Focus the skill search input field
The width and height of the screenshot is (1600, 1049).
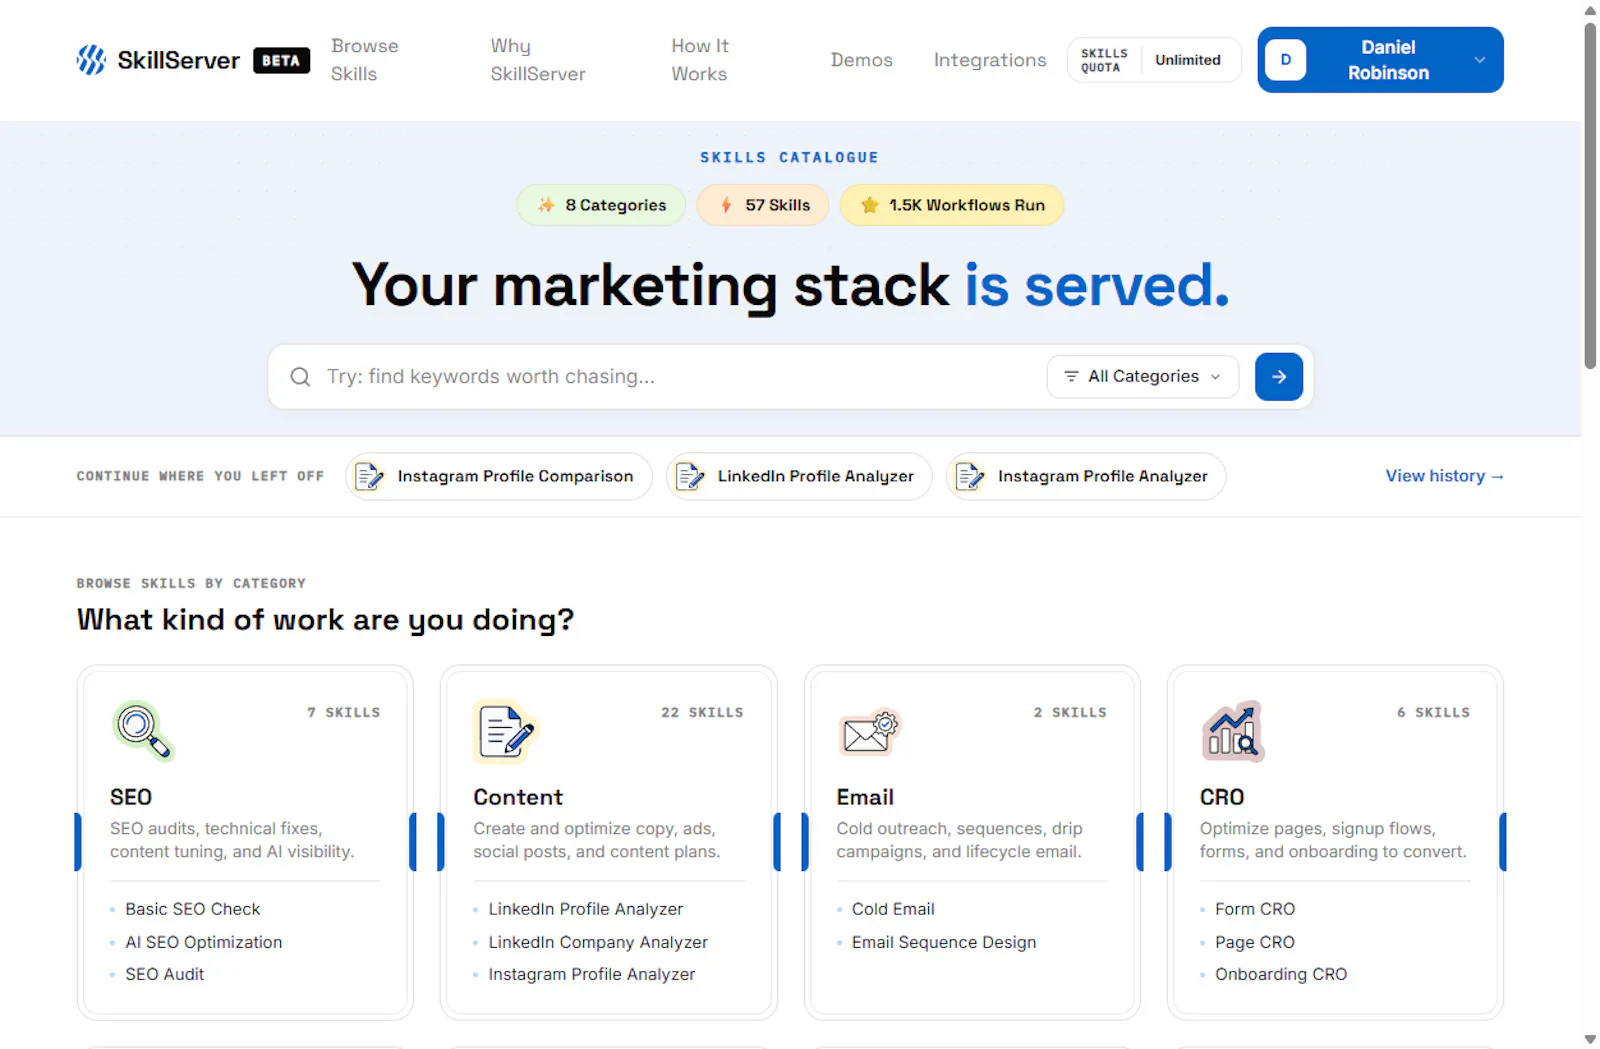pos(680,377)
